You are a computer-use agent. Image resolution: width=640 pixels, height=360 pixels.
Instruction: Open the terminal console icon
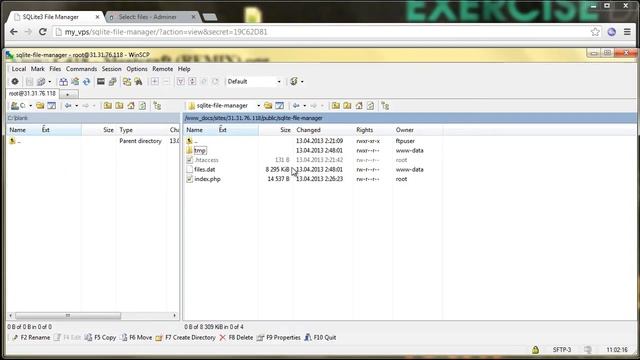tap(101, 82)
